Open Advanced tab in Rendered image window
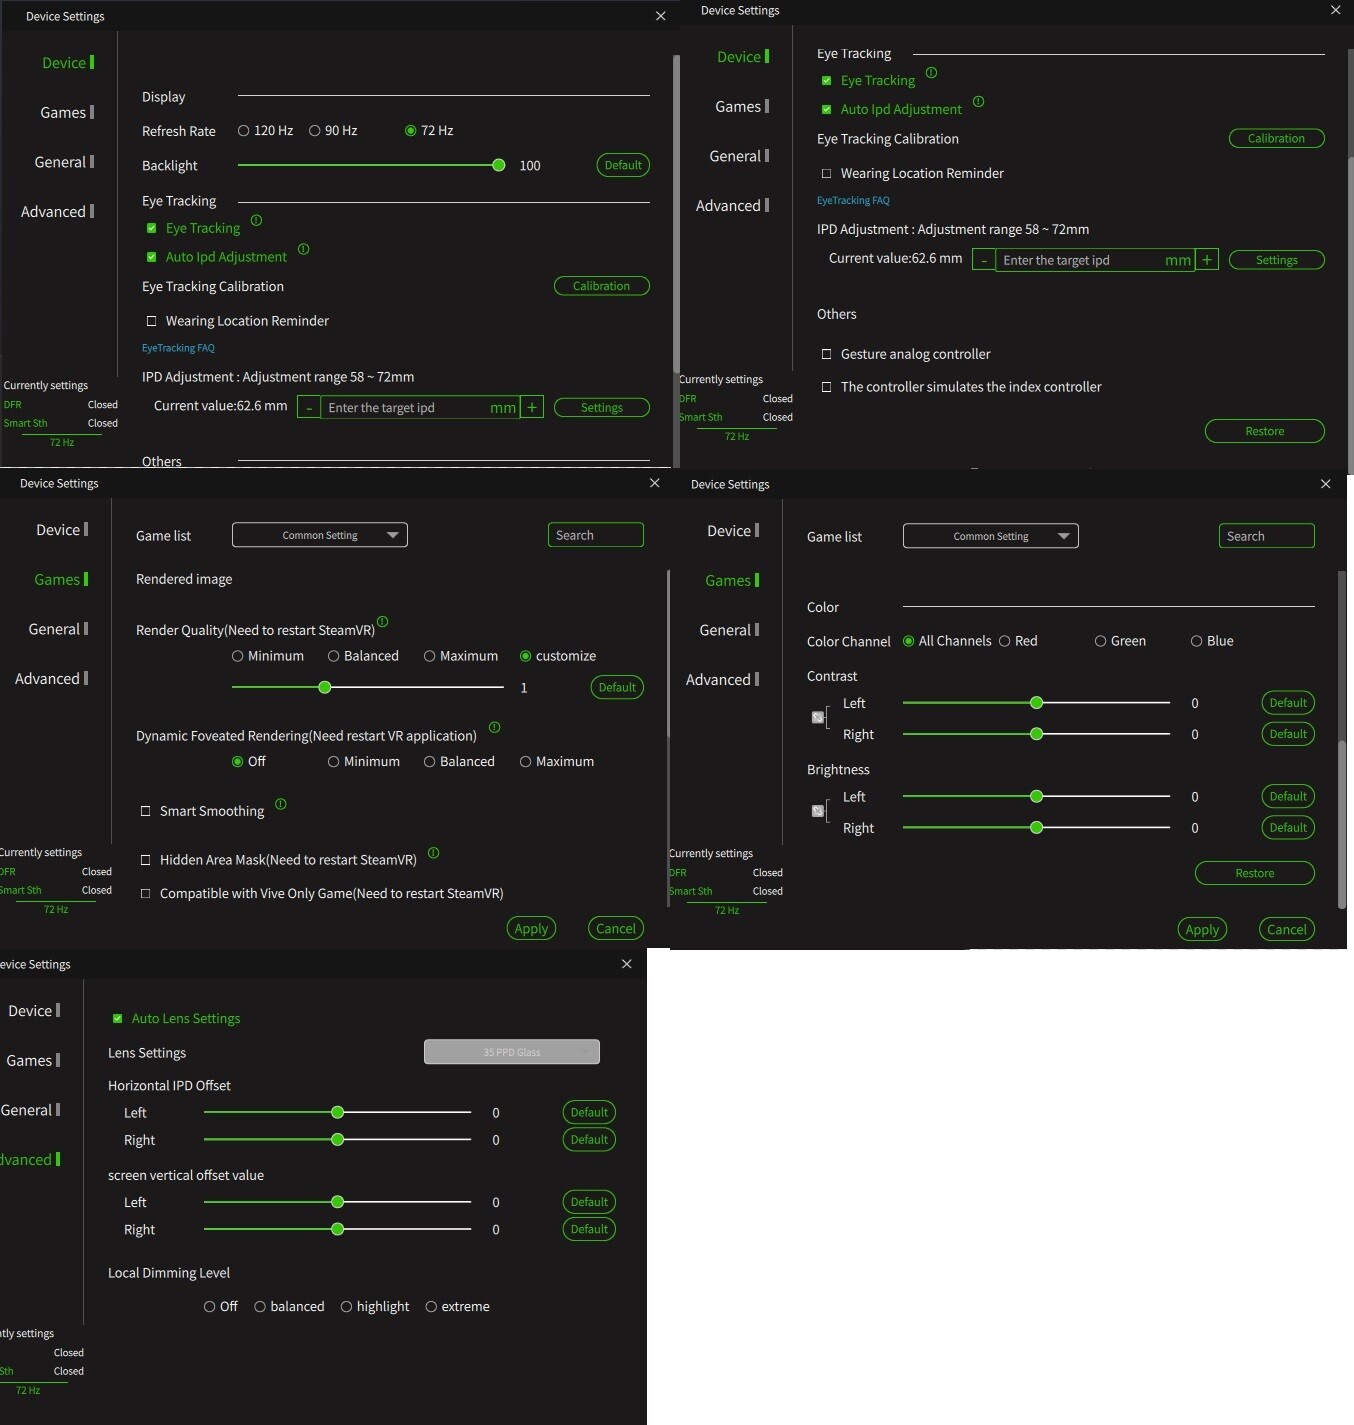Viewport: 1354px width, 1425px height. [51, 679]
